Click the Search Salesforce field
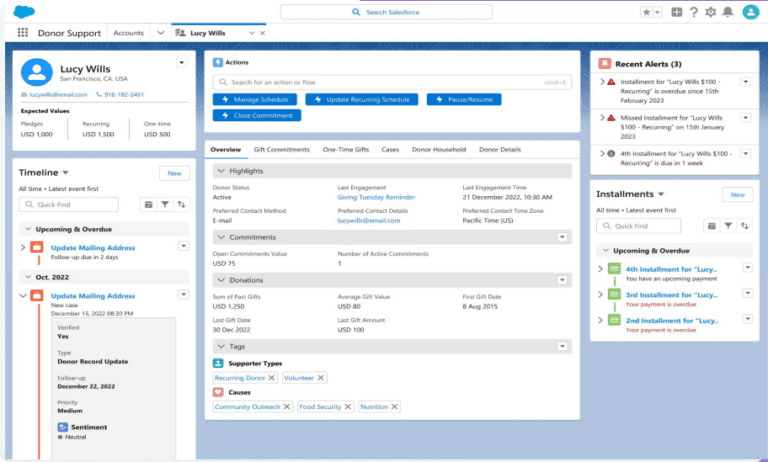 [x=386, y=12]
